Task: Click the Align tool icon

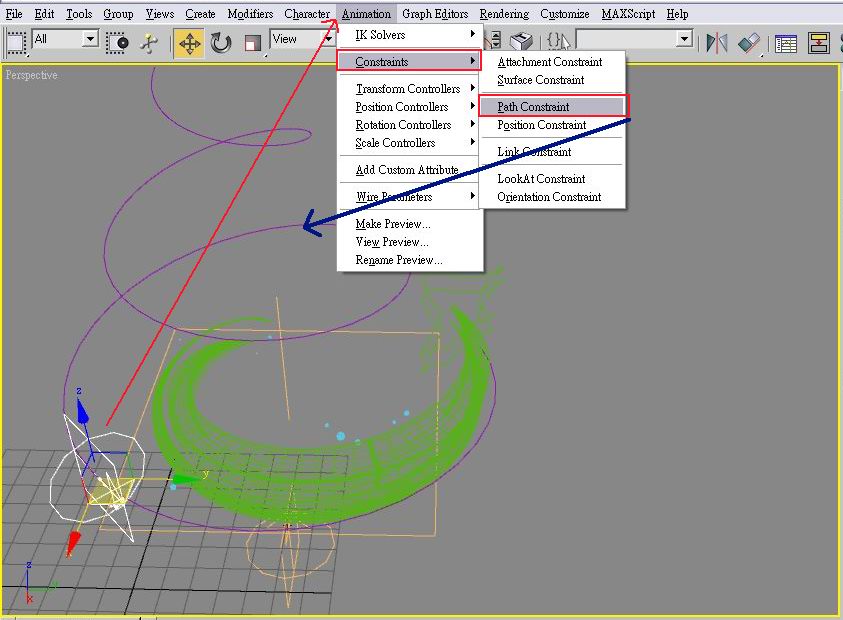Action: (x=749, y=42)
